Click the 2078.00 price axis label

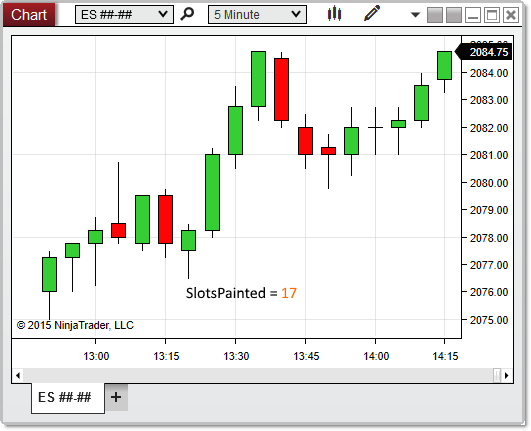(489, 238)
